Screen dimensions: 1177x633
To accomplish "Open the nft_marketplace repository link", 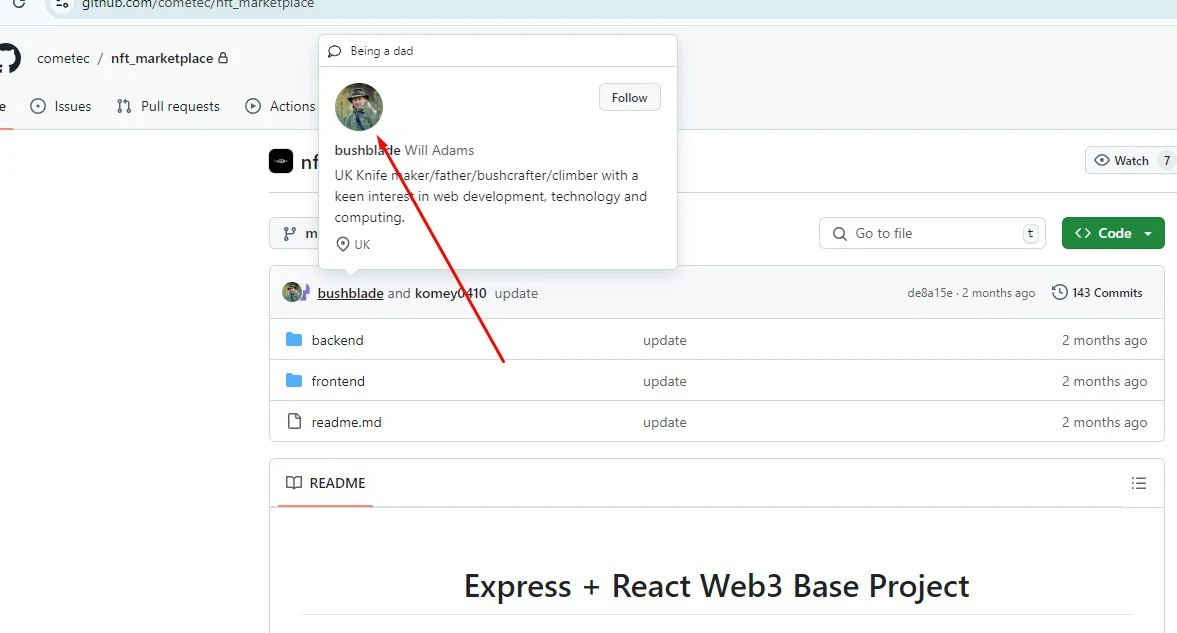I will 162,59.
